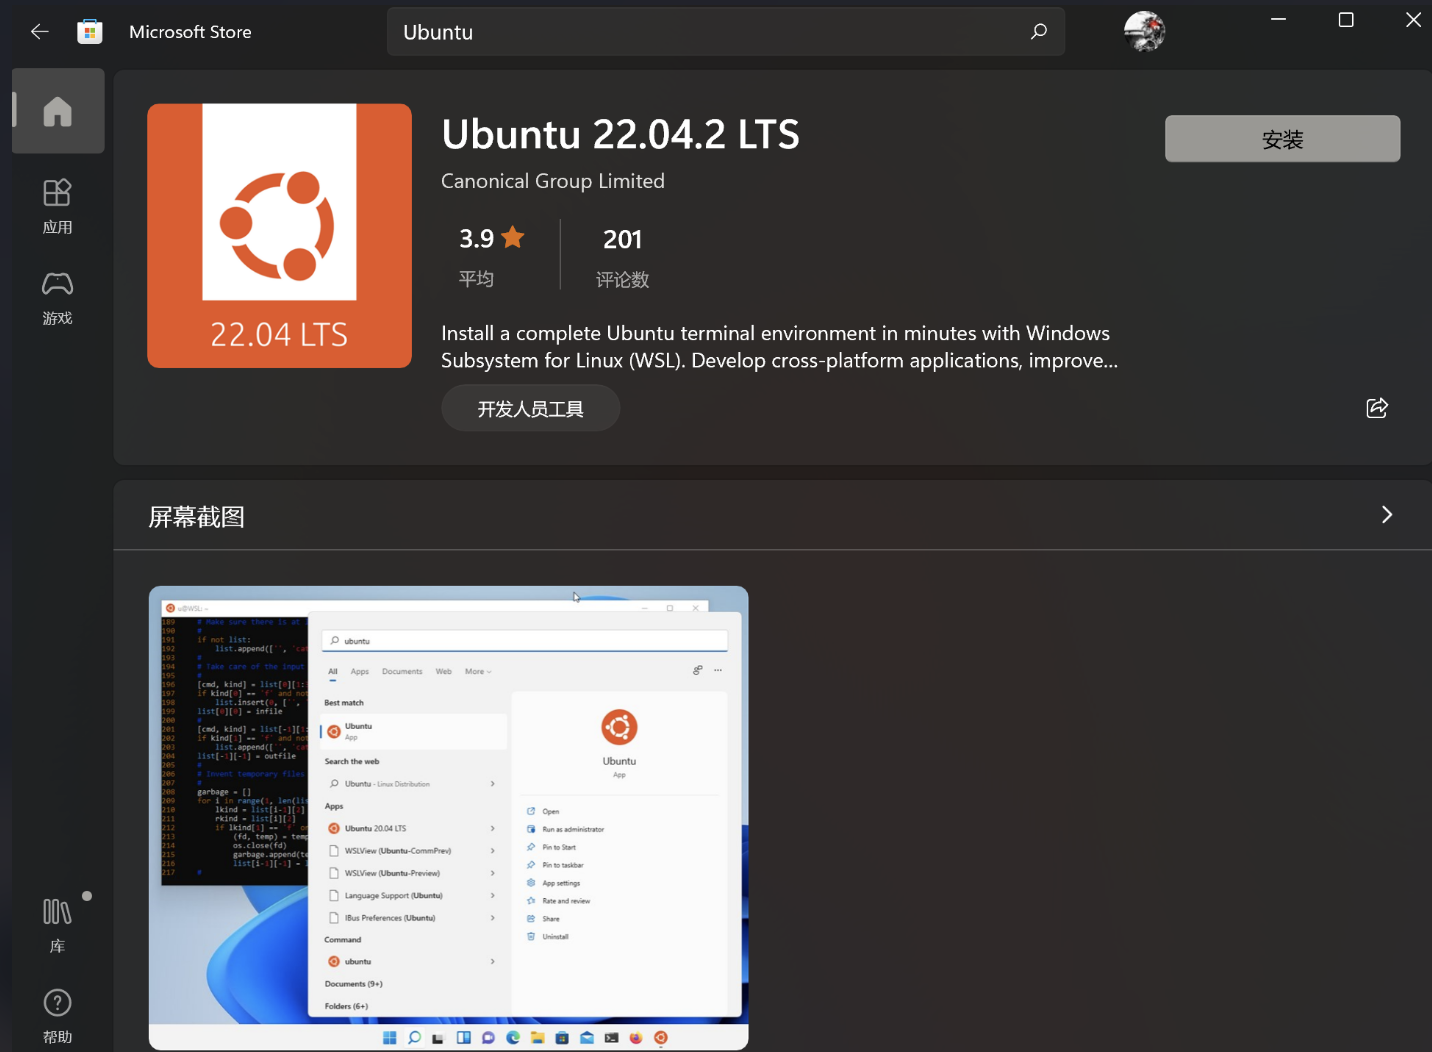This screenshot has width=1432, height=1052.
Task: Open the 库 (Library) section
Action: [57, 920]
